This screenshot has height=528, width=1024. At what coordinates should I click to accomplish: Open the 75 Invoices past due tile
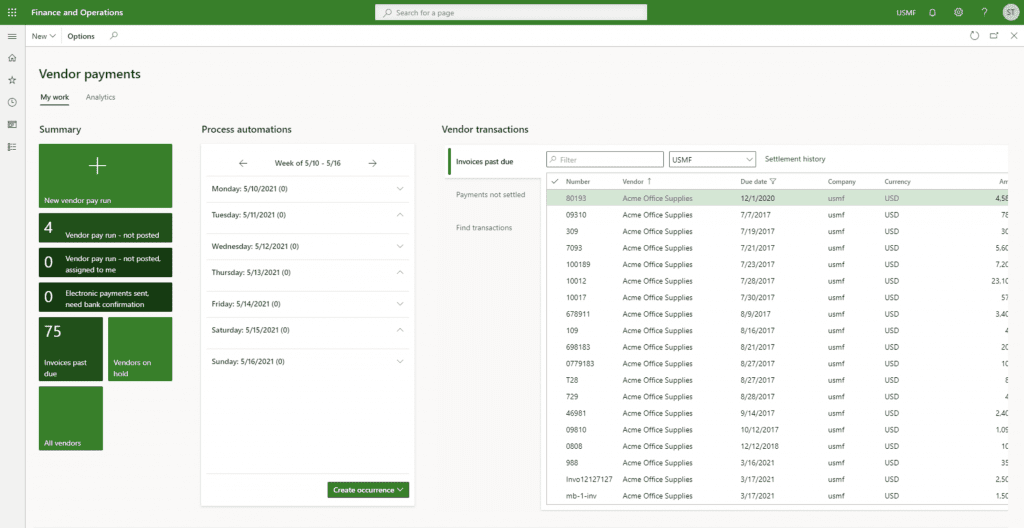pyautogui.click(x=71, y=349)
